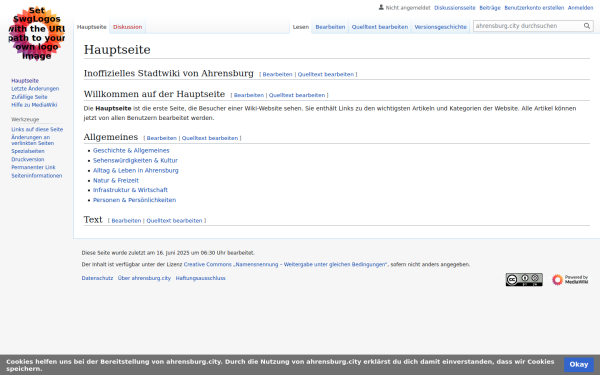Screen dimensions: 600x375
Task: Click the Creative Commons license badge
Action: (x=524, y=280)
